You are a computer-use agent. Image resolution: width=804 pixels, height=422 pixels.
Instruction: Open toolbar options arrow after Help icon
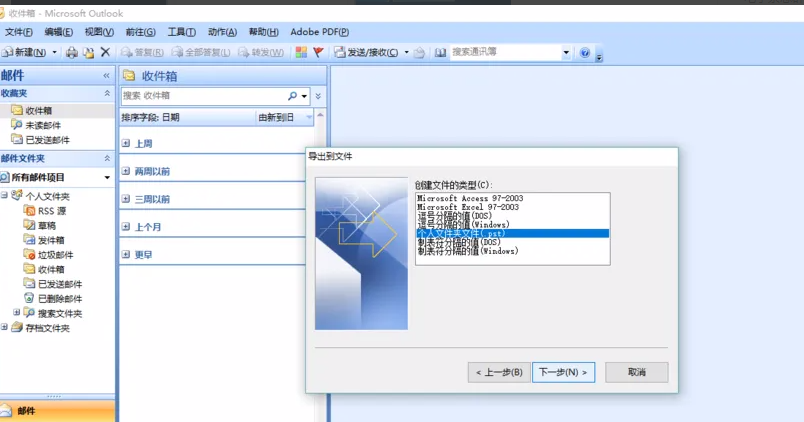coord(599,56)
